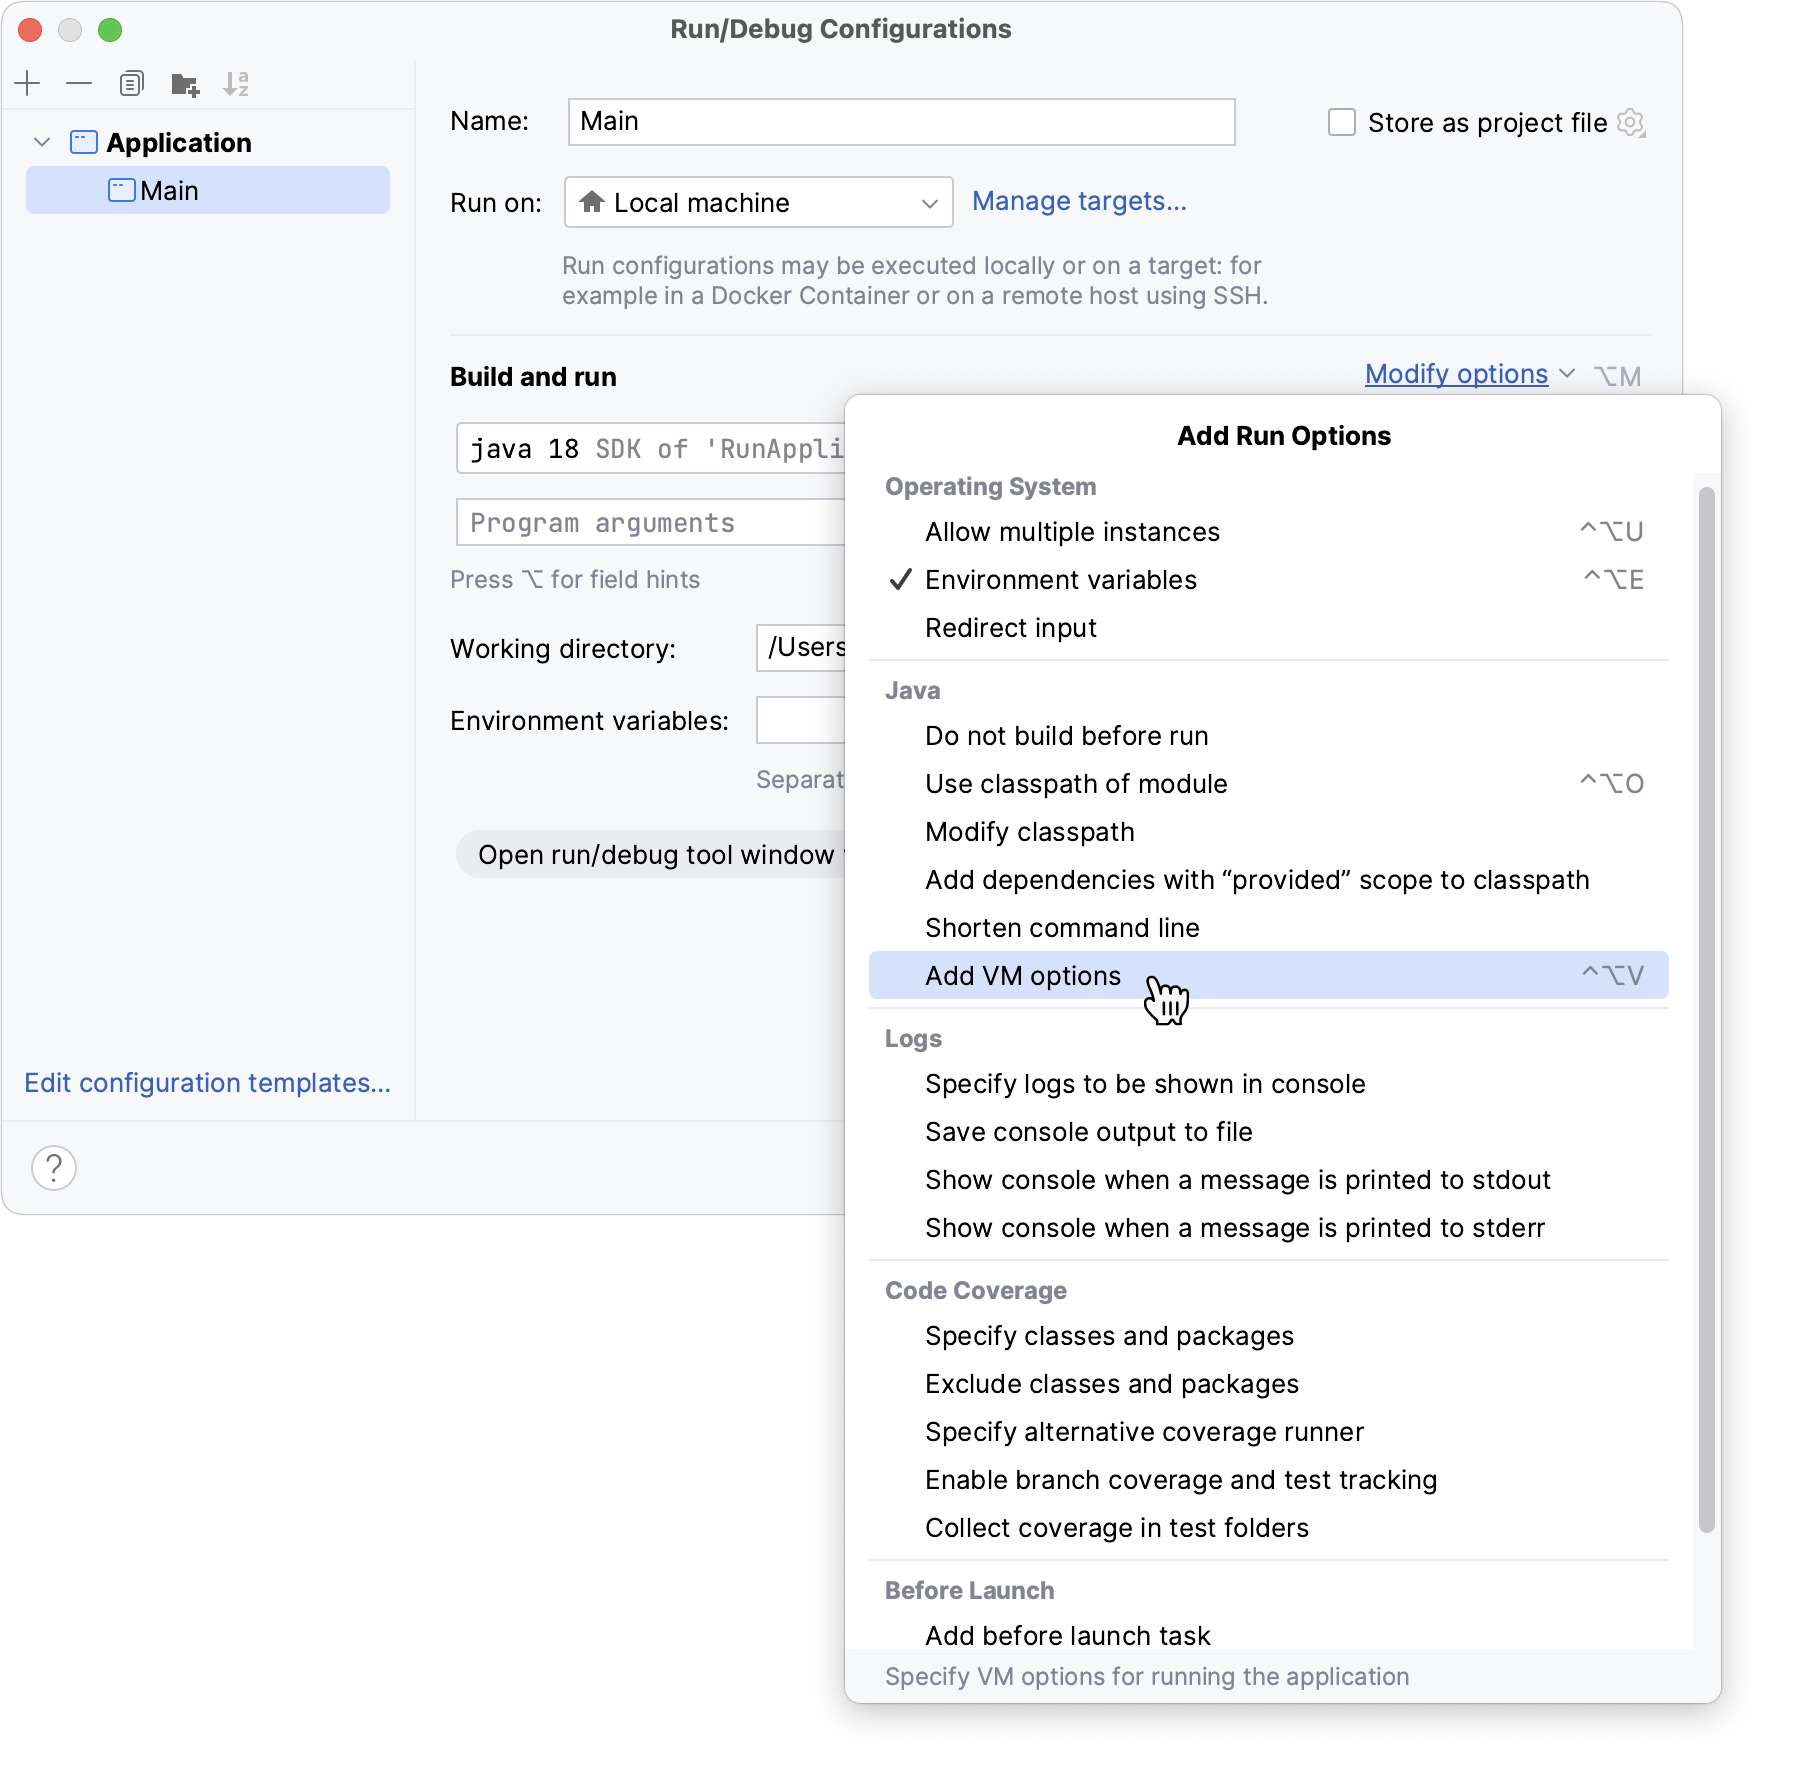Close the dialog with the red button
The image size is (1820, 1767).
click(x=30, y=30)
